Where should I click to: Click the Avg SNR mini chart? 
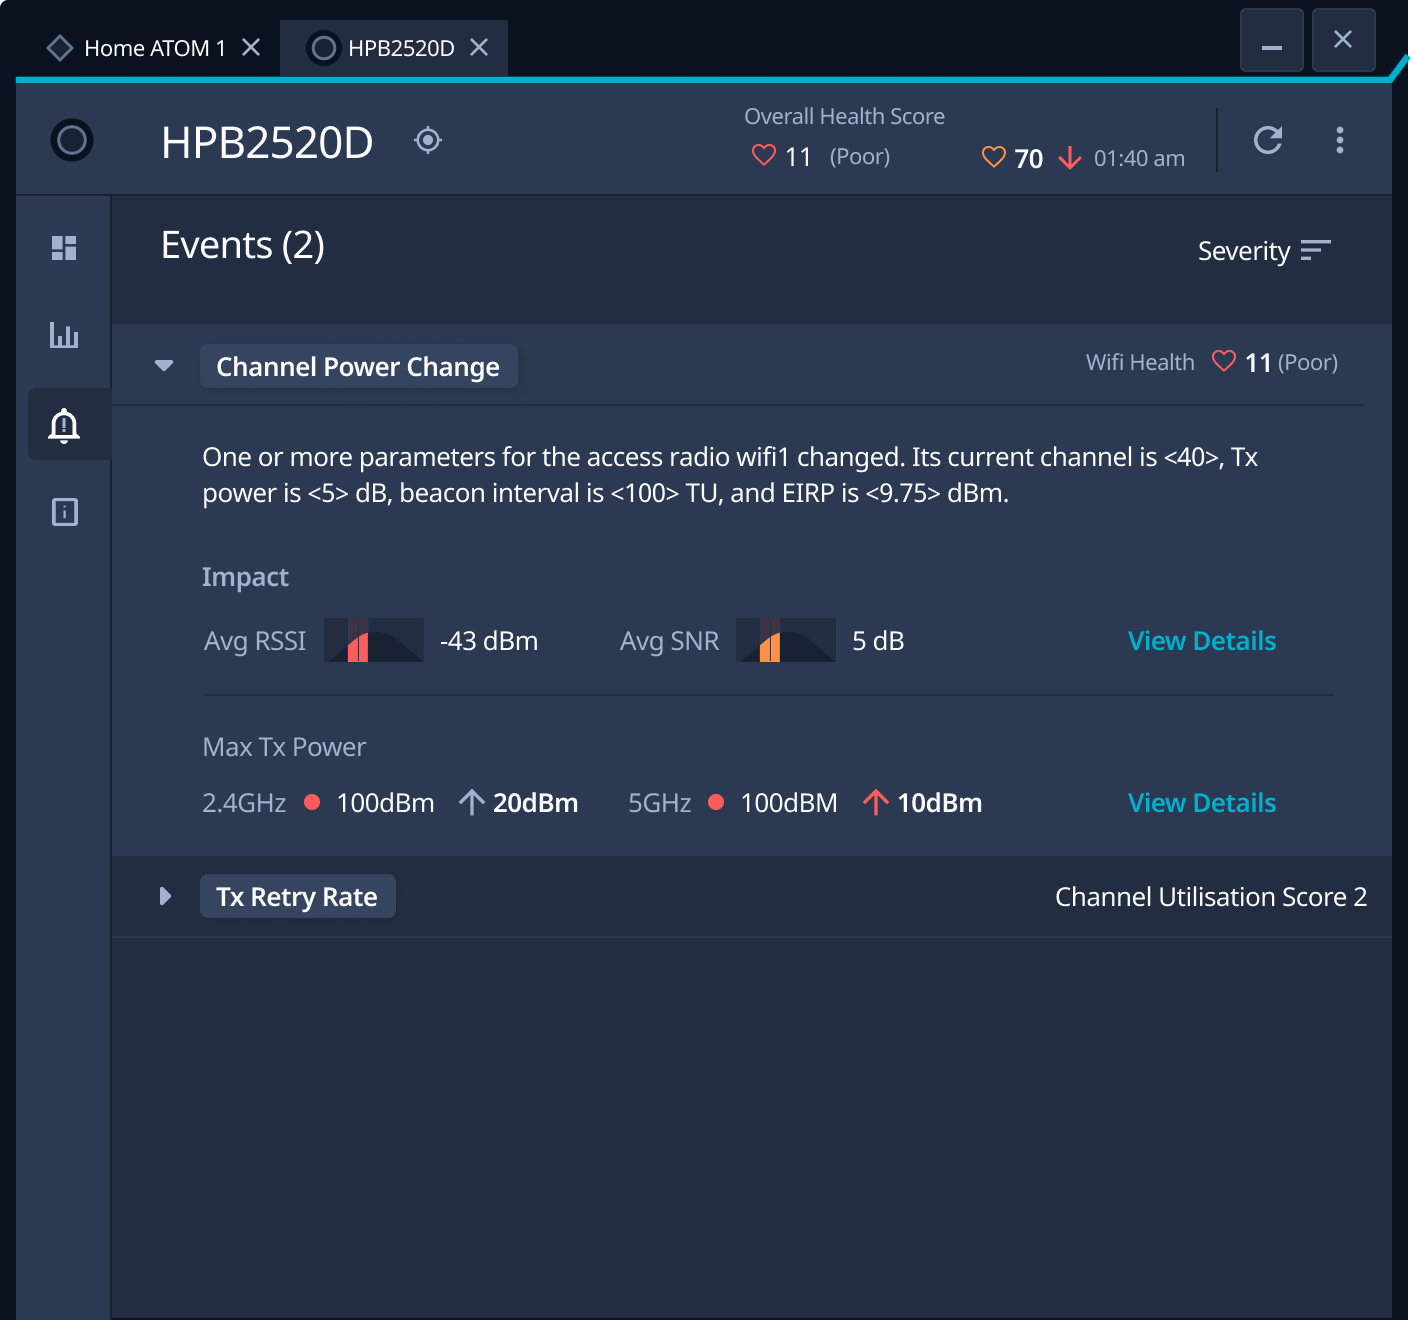785,641
